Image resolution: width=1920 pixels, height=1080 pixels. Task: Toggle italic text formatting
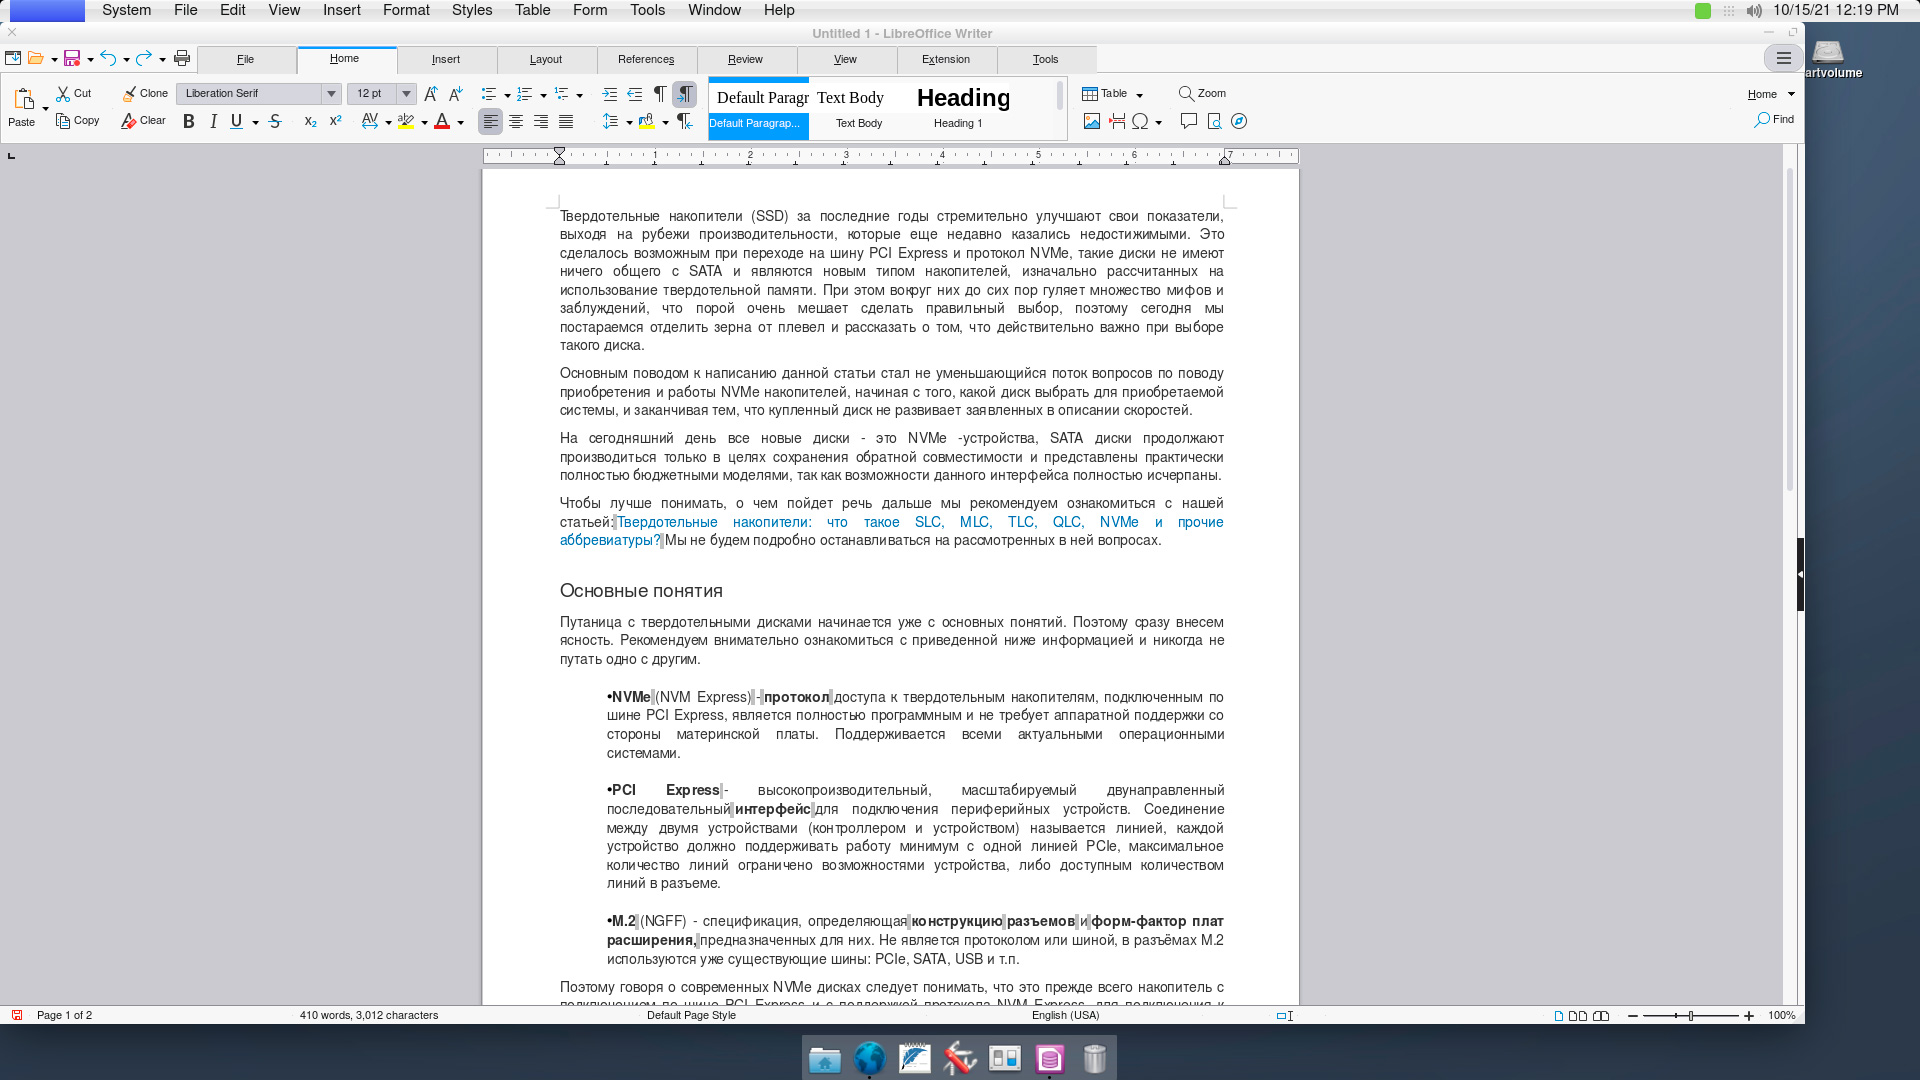point(213,122)
